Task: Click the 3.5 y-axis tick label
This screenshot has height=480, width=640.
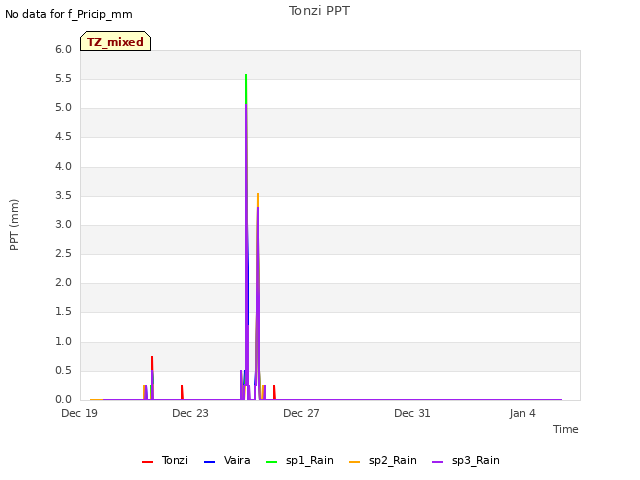Action: [63, 196]
